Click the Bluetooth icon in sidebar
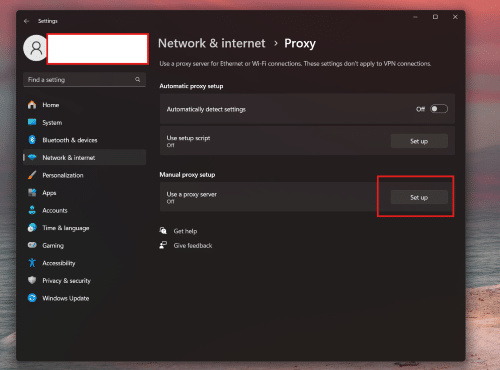Image resolution: width=500 pixels, height=370 pixels. tap(32, 140)
